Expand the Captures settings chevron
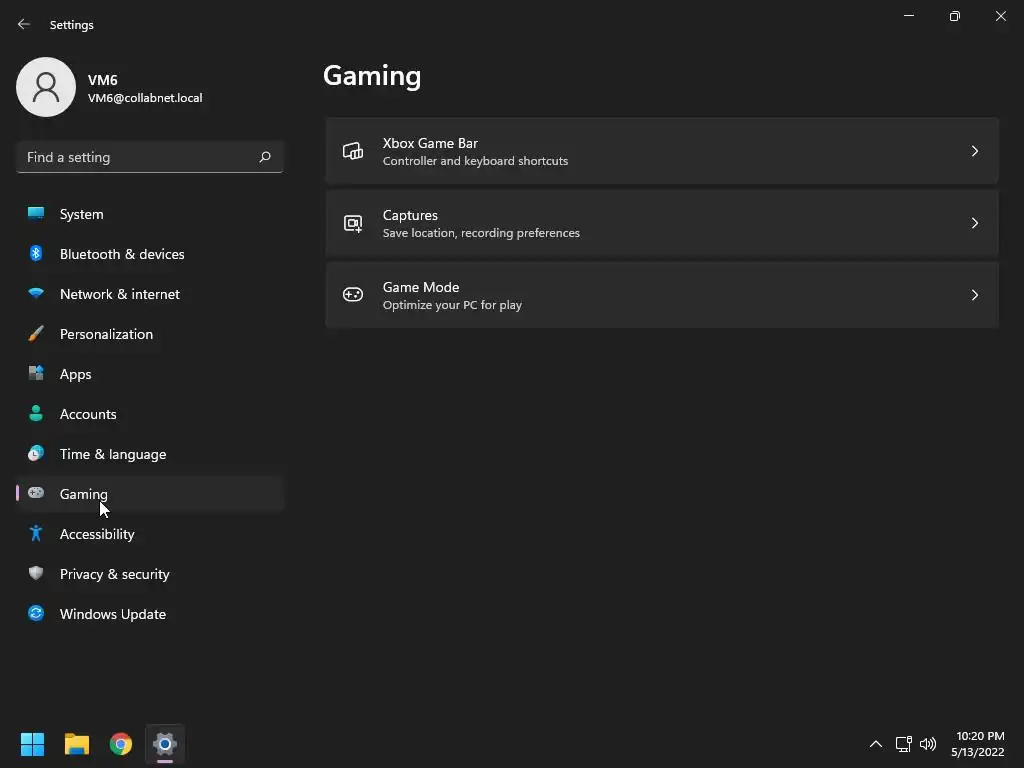The width and height of the screenshot is (1024, 768). pos(974,223)
